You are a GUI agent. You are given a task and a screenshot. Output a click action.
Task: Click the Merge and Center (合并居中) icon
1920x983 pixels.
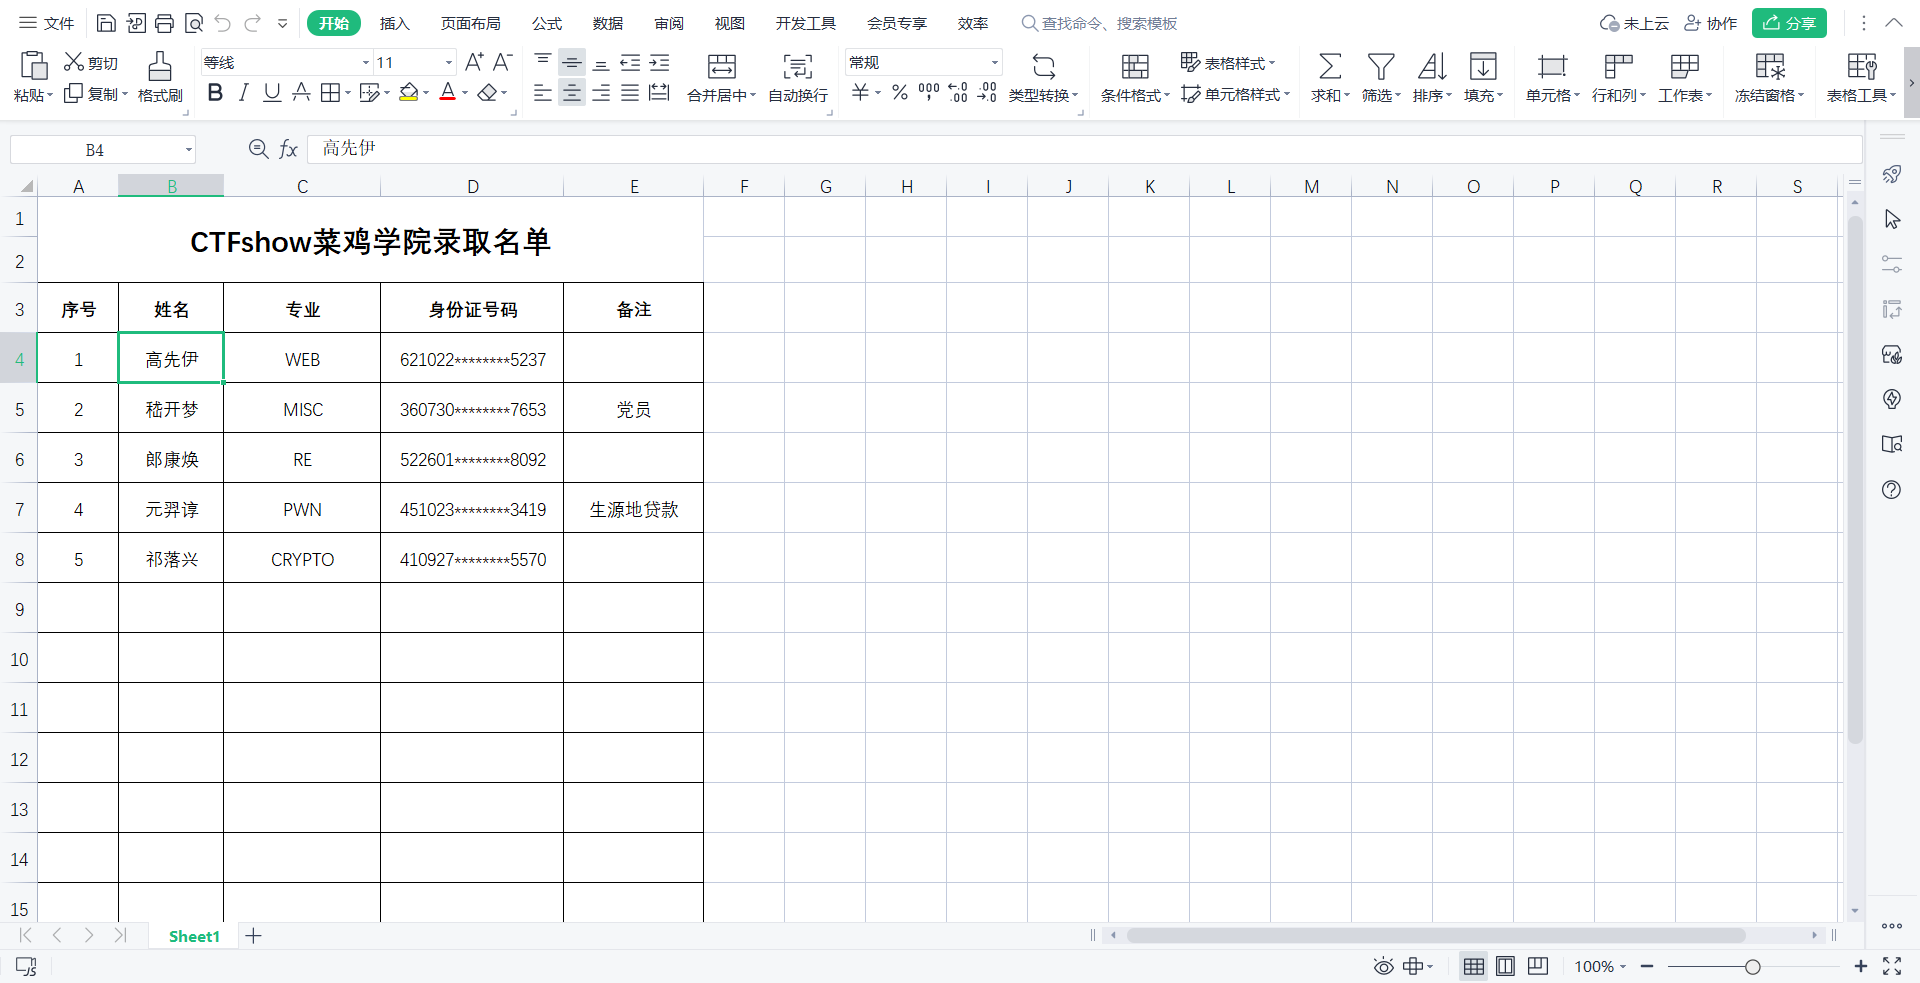721,67
